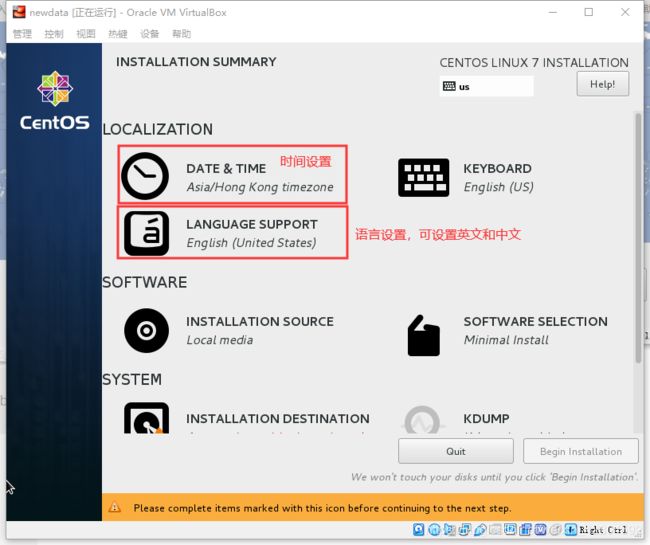Viewport: 650px width, 545px height.
Task: Open Installation Destination via hard drive icon
Action: point(146,418)
